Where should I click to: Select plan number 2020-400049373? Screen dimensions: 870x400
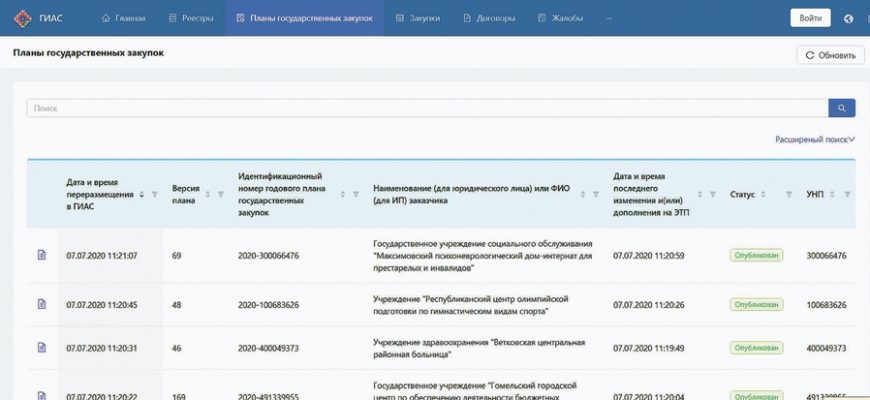(269, 348)
